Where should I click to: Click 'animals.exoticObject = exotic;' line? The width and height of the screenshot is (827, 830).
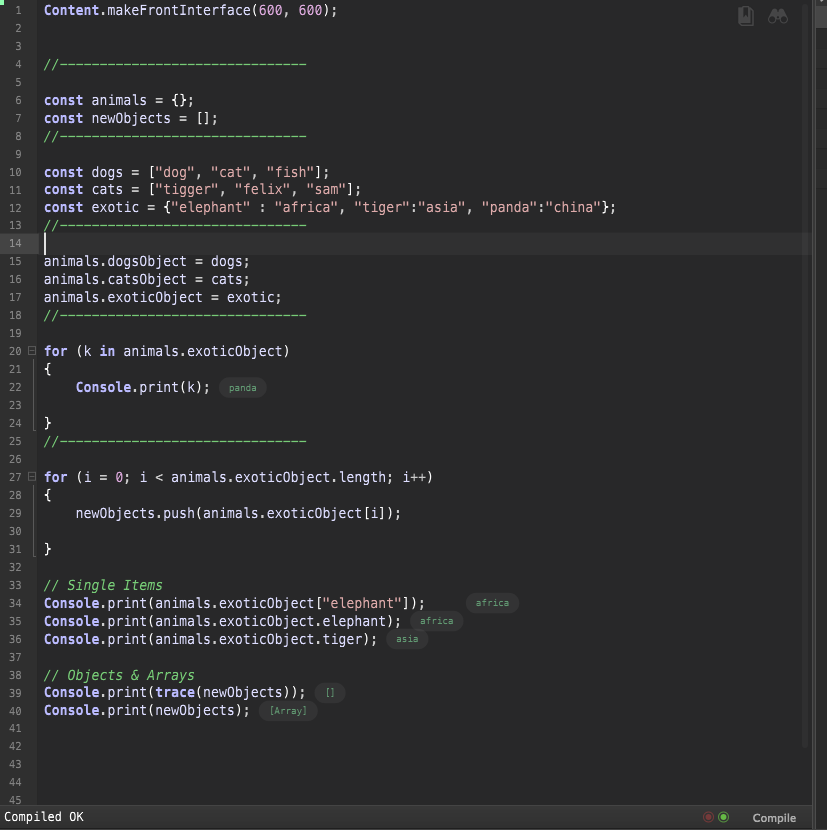click(162, 297)
